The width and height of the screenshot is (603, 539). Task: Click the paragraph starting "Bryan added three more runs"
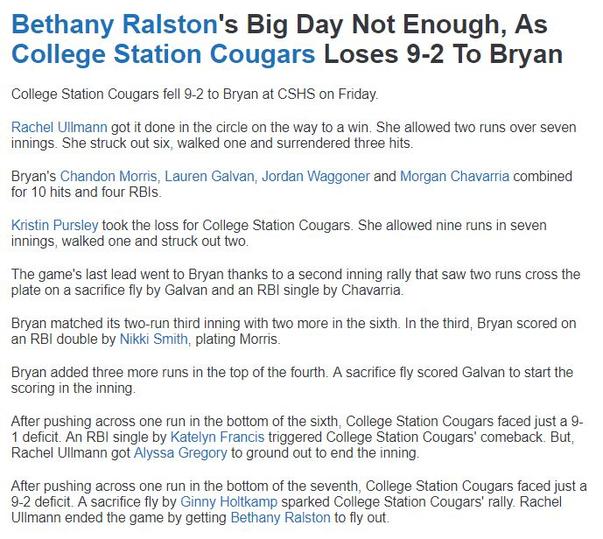click(x=292, y=379)
